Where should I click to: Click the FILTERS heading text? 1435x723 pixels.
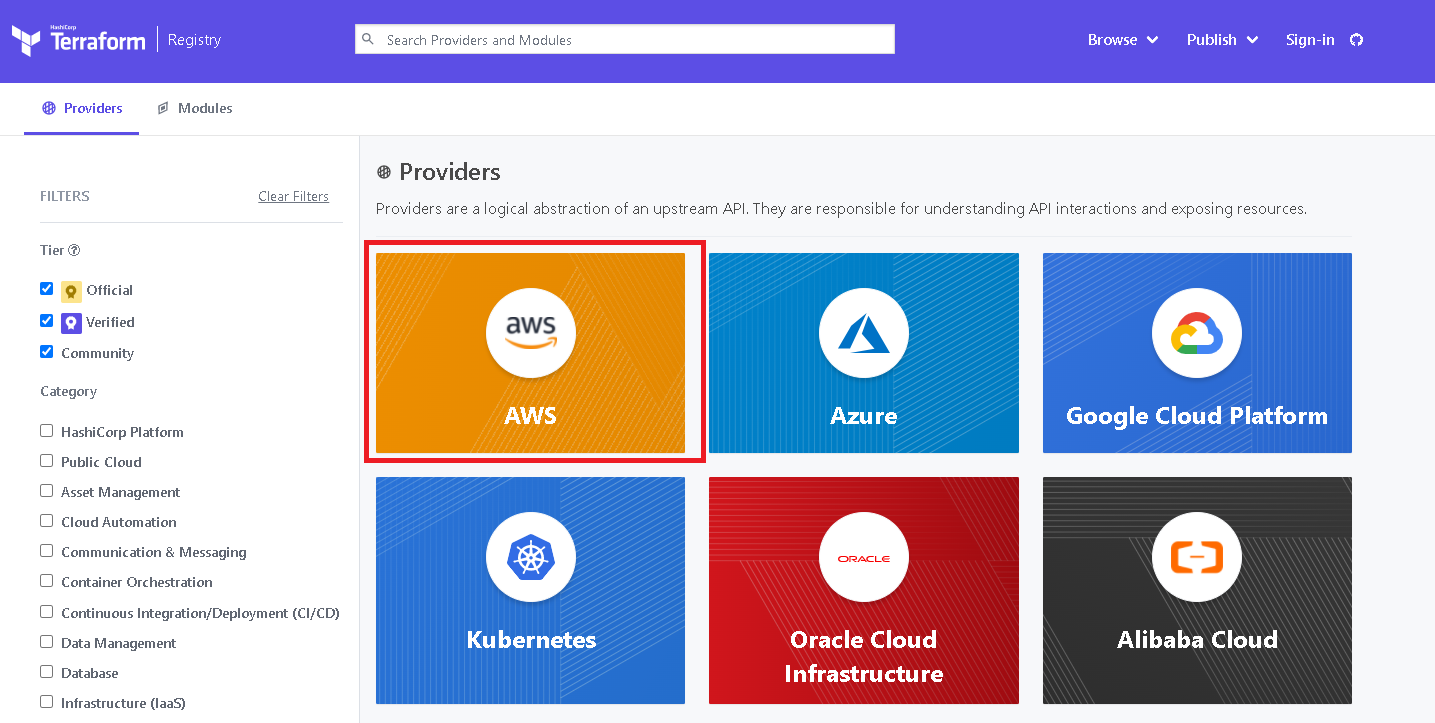point(65,196)
